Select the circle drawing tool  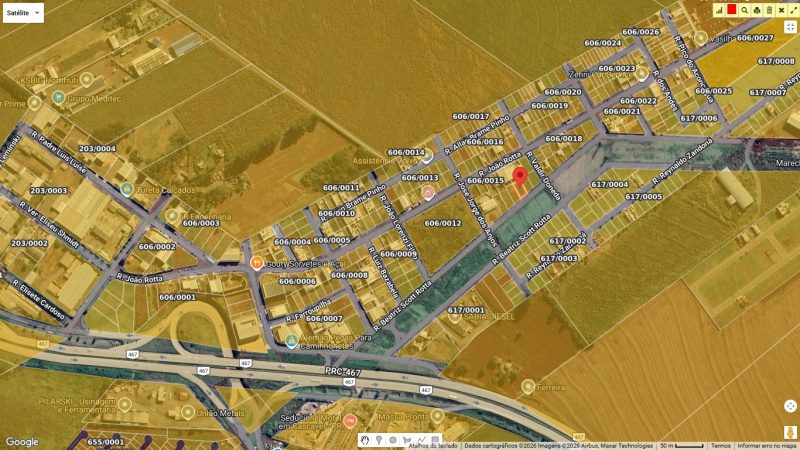393,439
